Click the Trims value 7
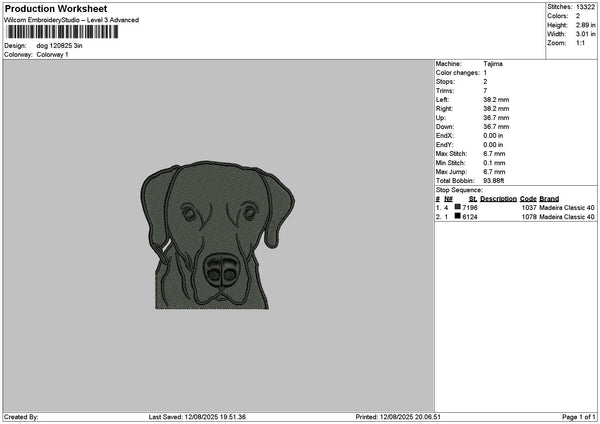The height and width of the screenshot is (424, 600). (x=485, y=91)
